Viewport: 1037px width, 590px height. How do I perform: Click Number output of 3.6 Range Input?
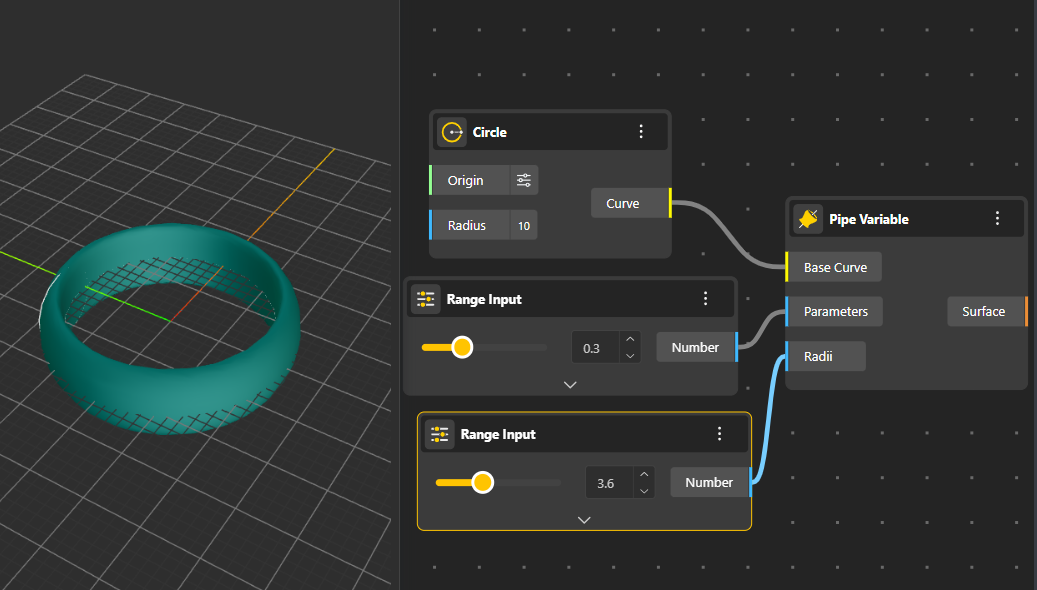click(711, 482)
